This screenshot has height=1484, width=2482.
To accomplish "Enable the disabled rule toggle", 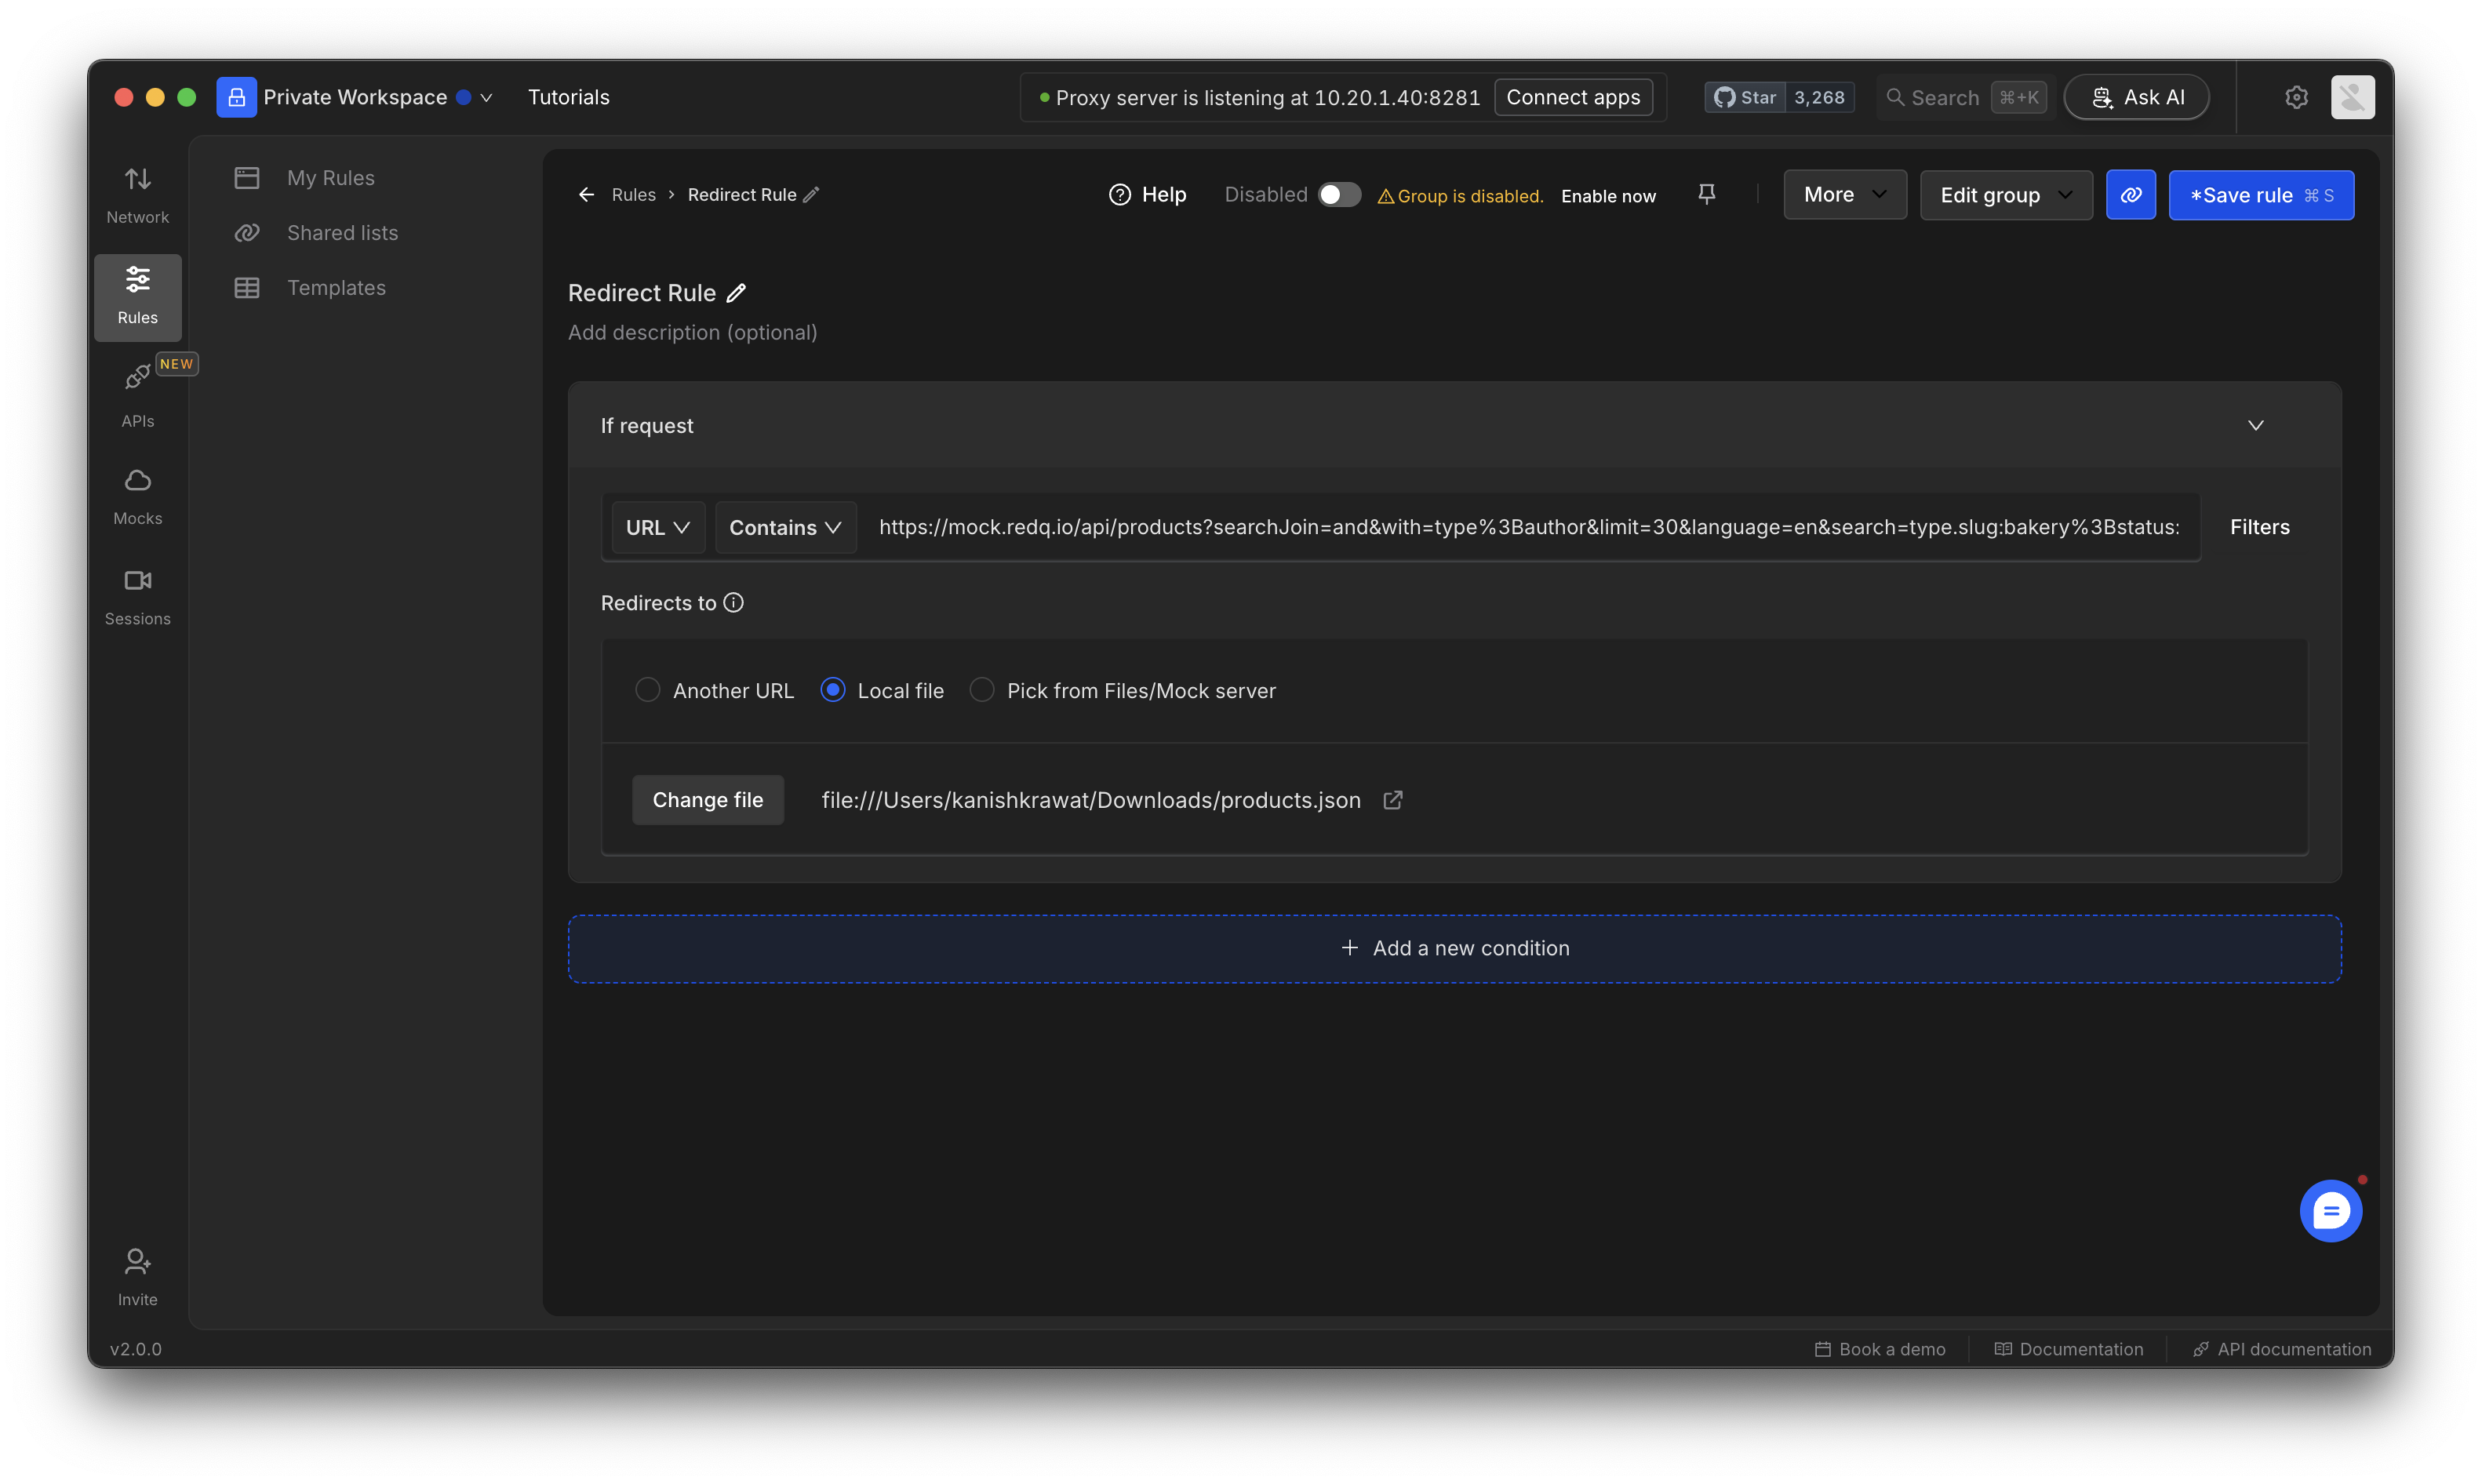I will click(1339, 194).
